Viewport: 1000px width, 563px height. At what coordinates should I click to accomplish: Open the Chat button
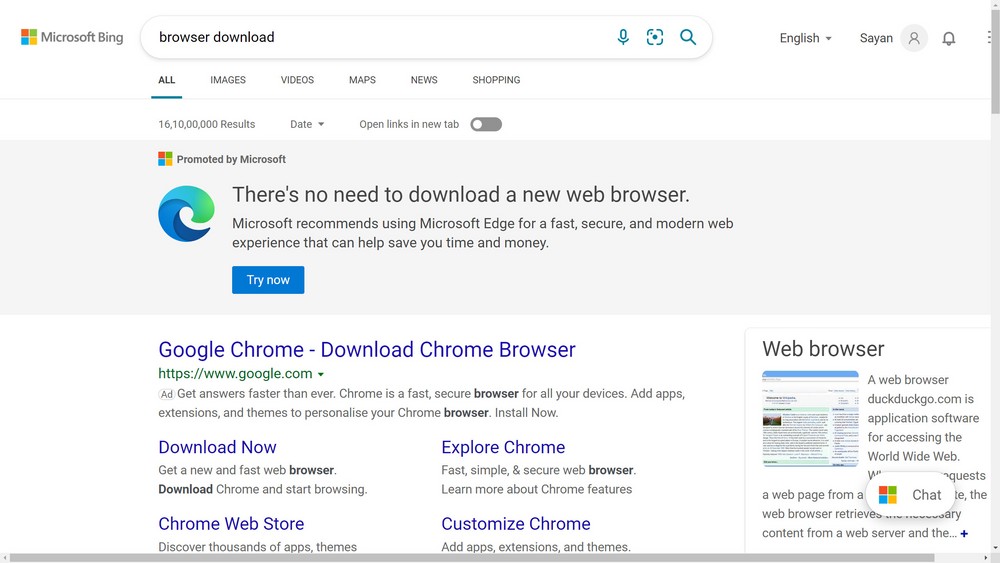click(910, 495)
